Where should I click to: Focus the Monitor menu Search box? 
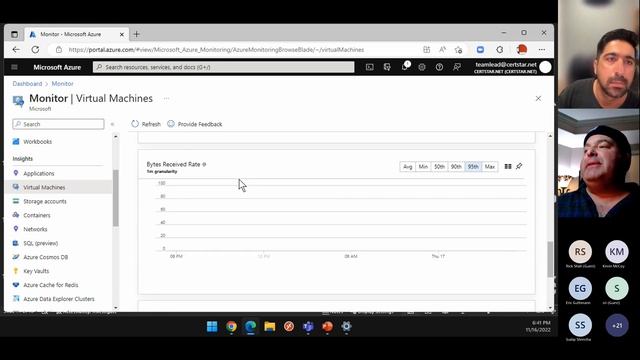[x=58, y=124]
